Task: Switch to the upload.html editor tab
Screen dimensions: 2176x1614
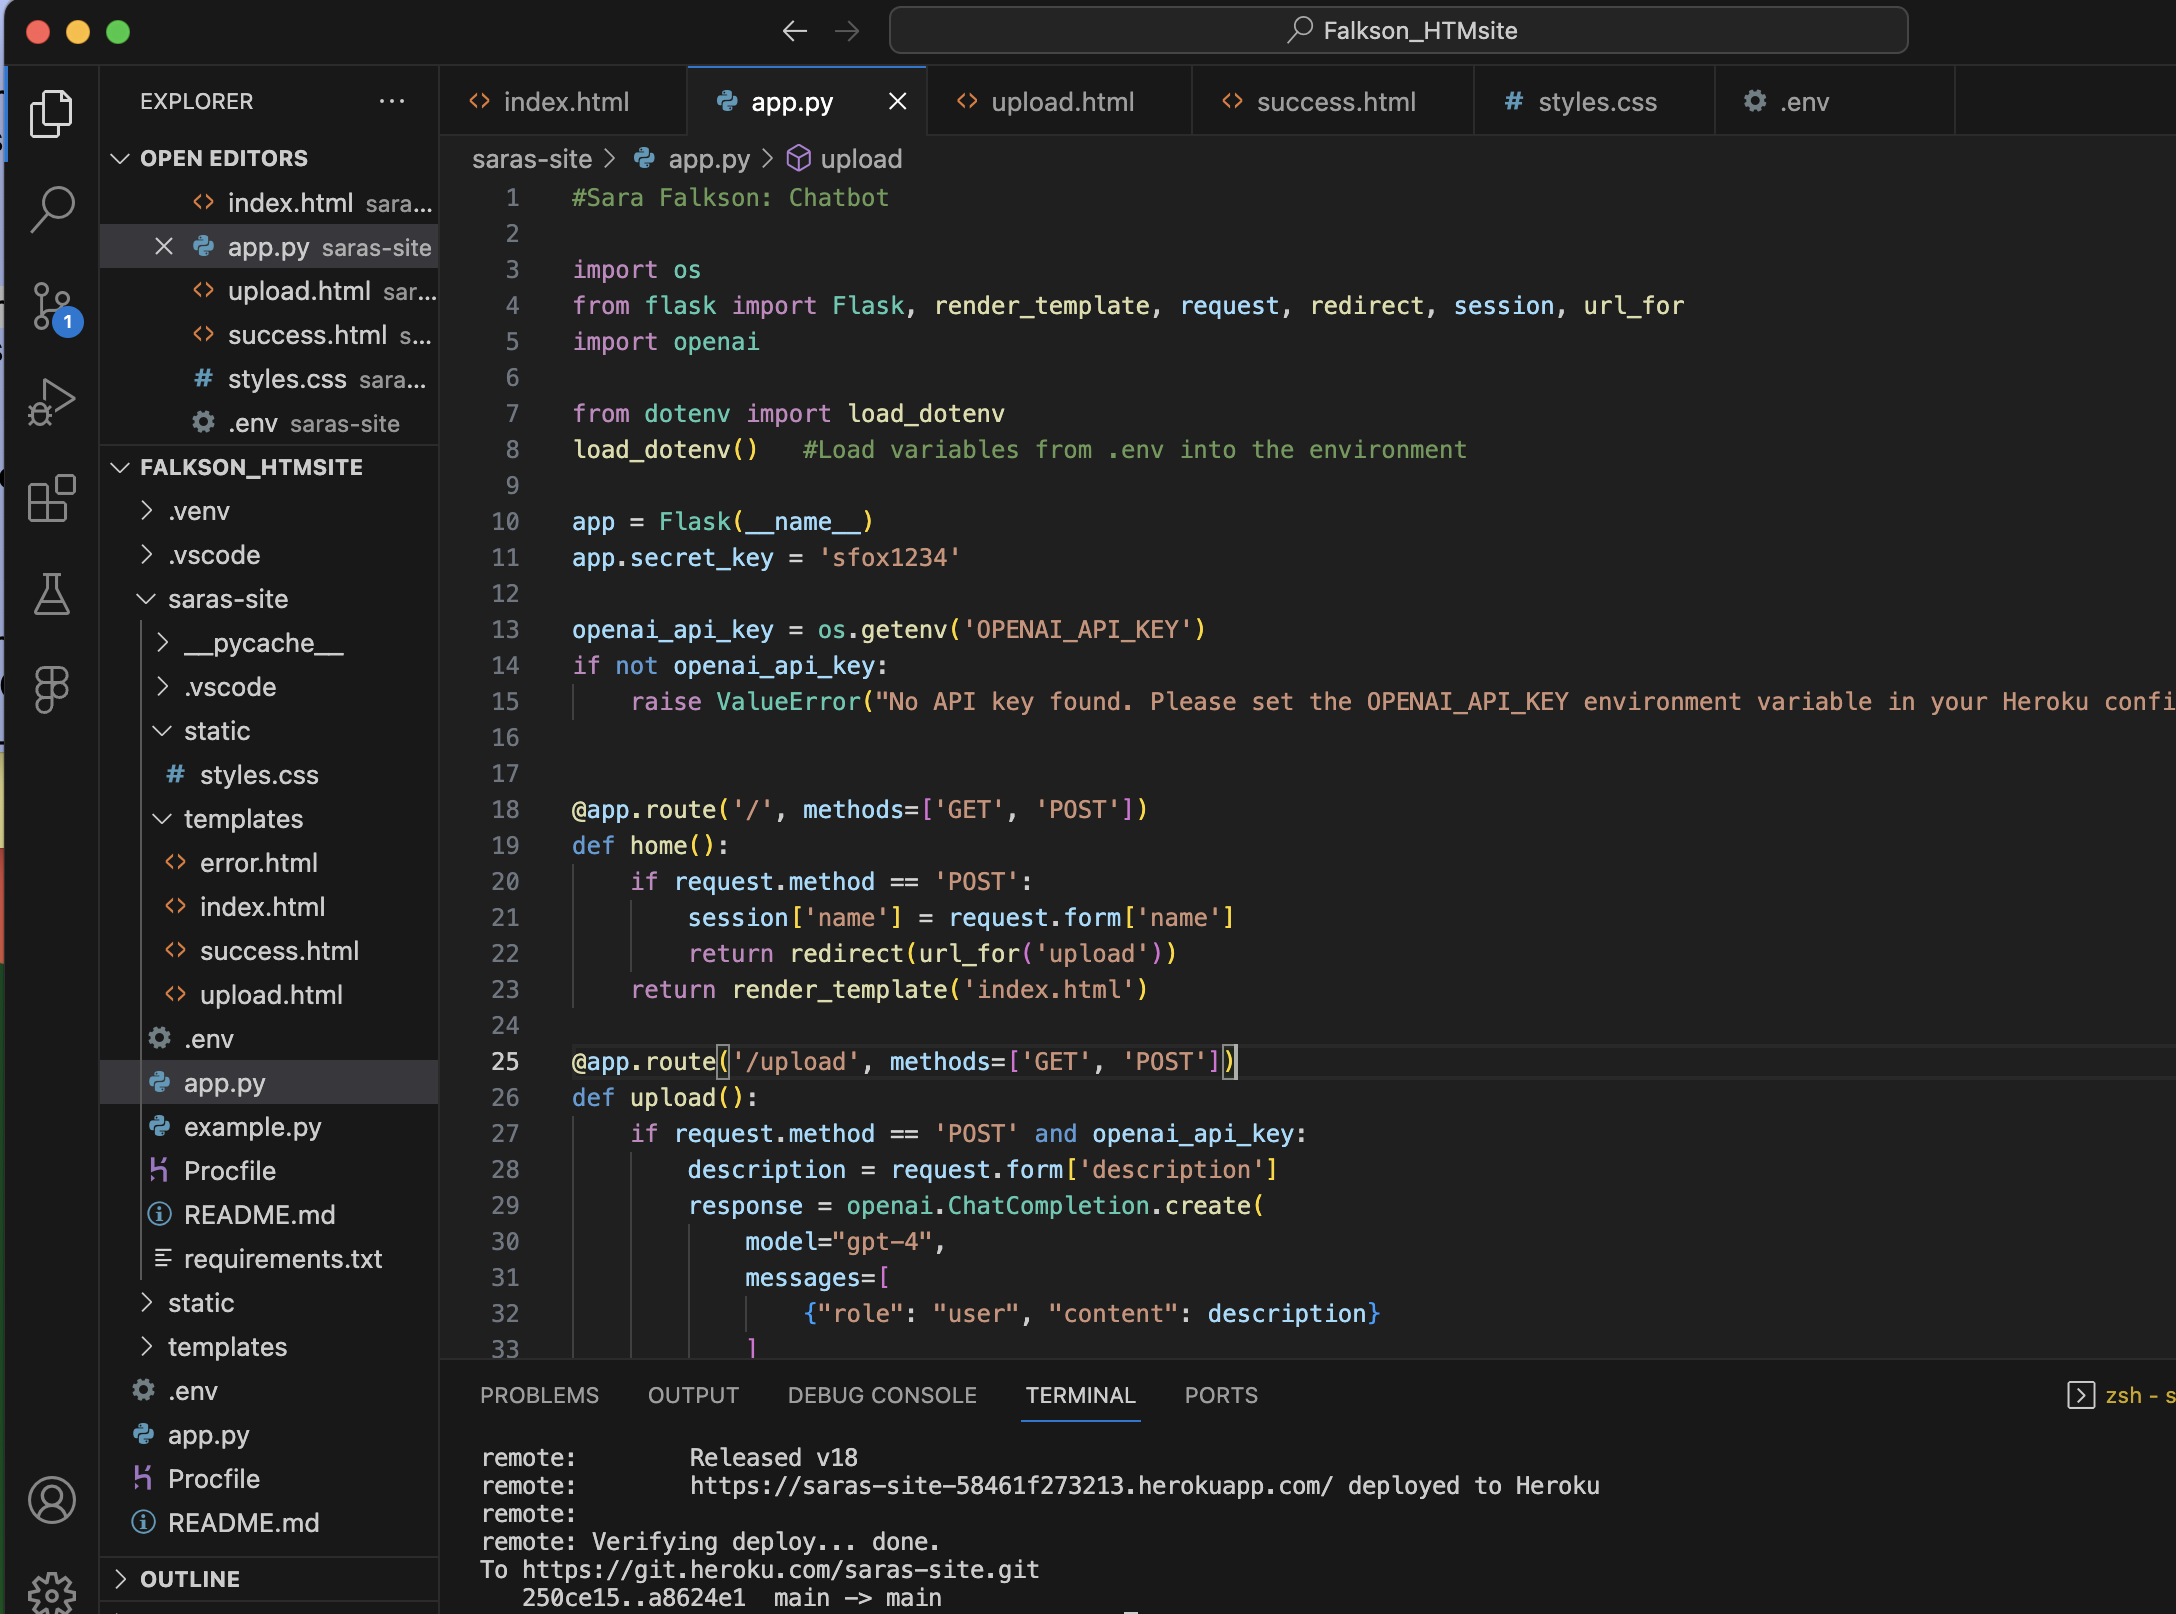Action: click(1060, 101)
